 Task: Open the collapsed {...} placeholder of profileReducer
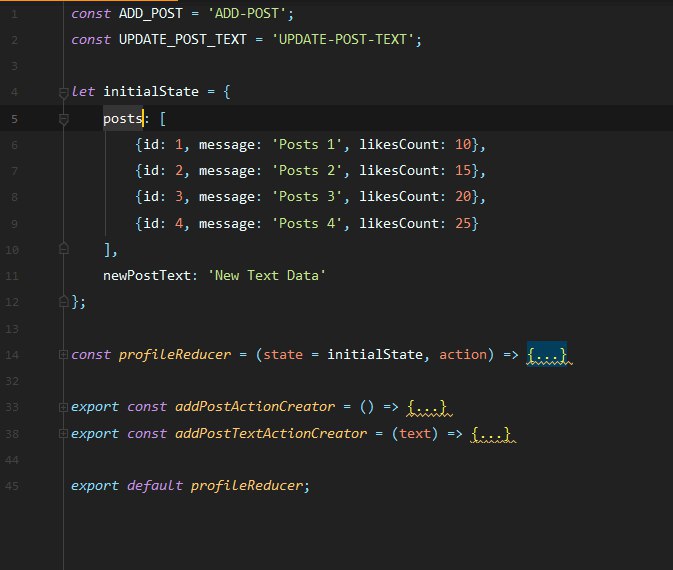[547, 355]
